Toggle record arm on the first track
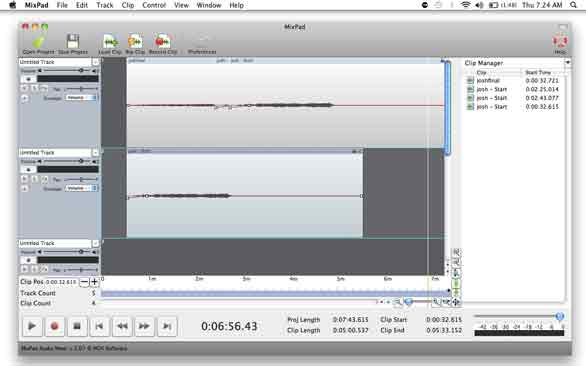 pos(28,79)
